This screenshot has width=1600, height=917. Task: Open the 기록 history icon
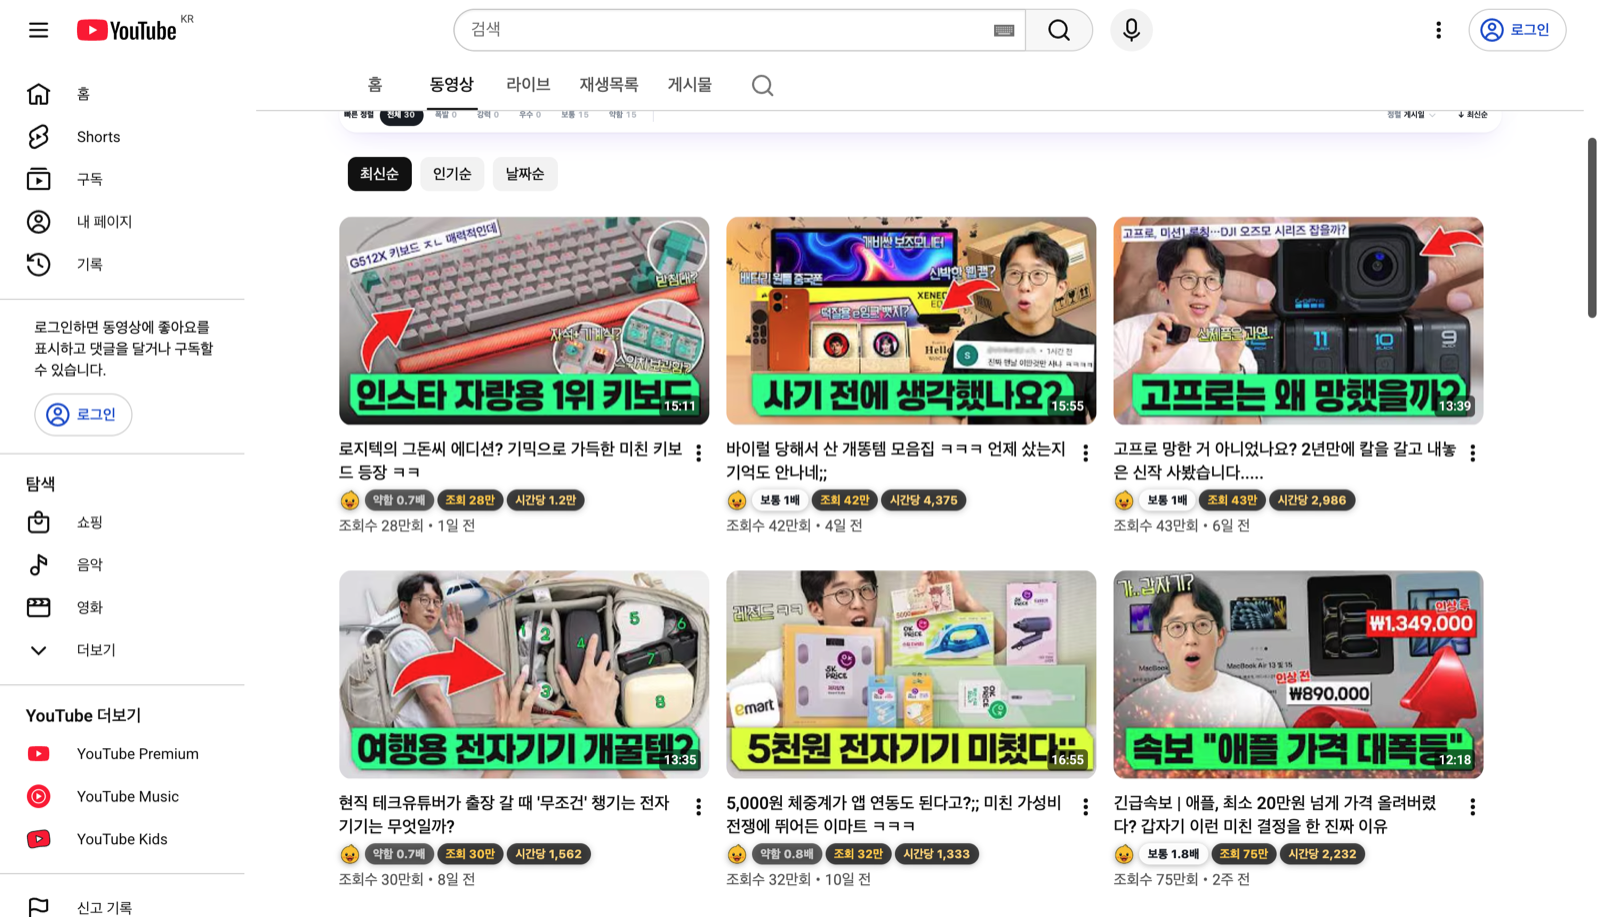pos(38,264)
